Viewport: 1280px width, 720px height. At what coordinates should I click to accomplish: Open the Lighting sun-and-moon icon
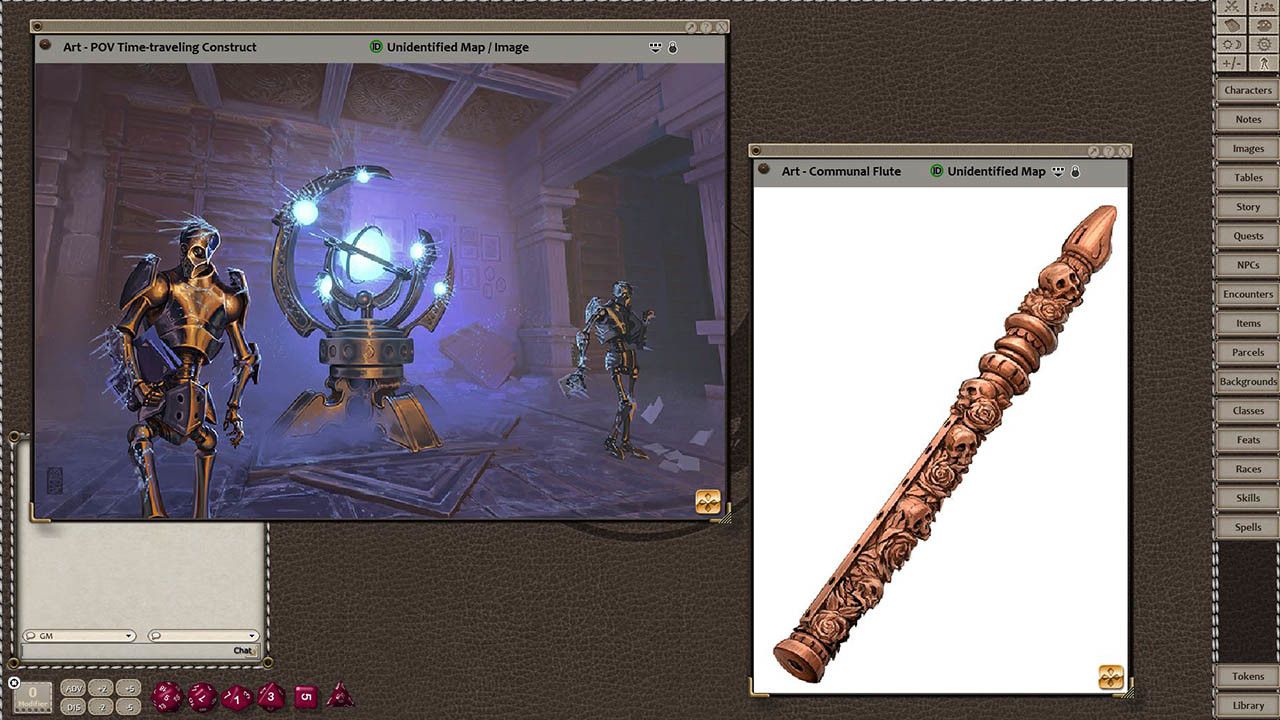1232,43
